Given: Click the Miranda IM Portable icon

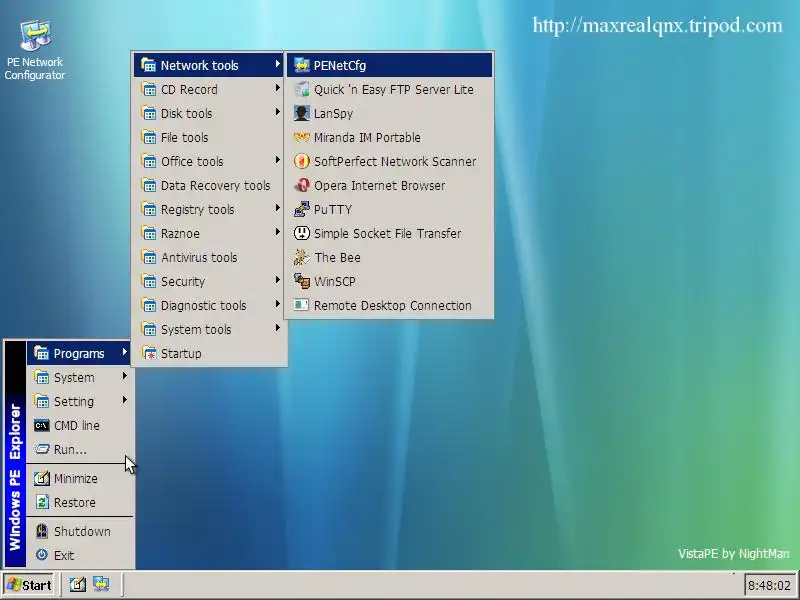Looking at the screenshot, I should coord(302,137).
